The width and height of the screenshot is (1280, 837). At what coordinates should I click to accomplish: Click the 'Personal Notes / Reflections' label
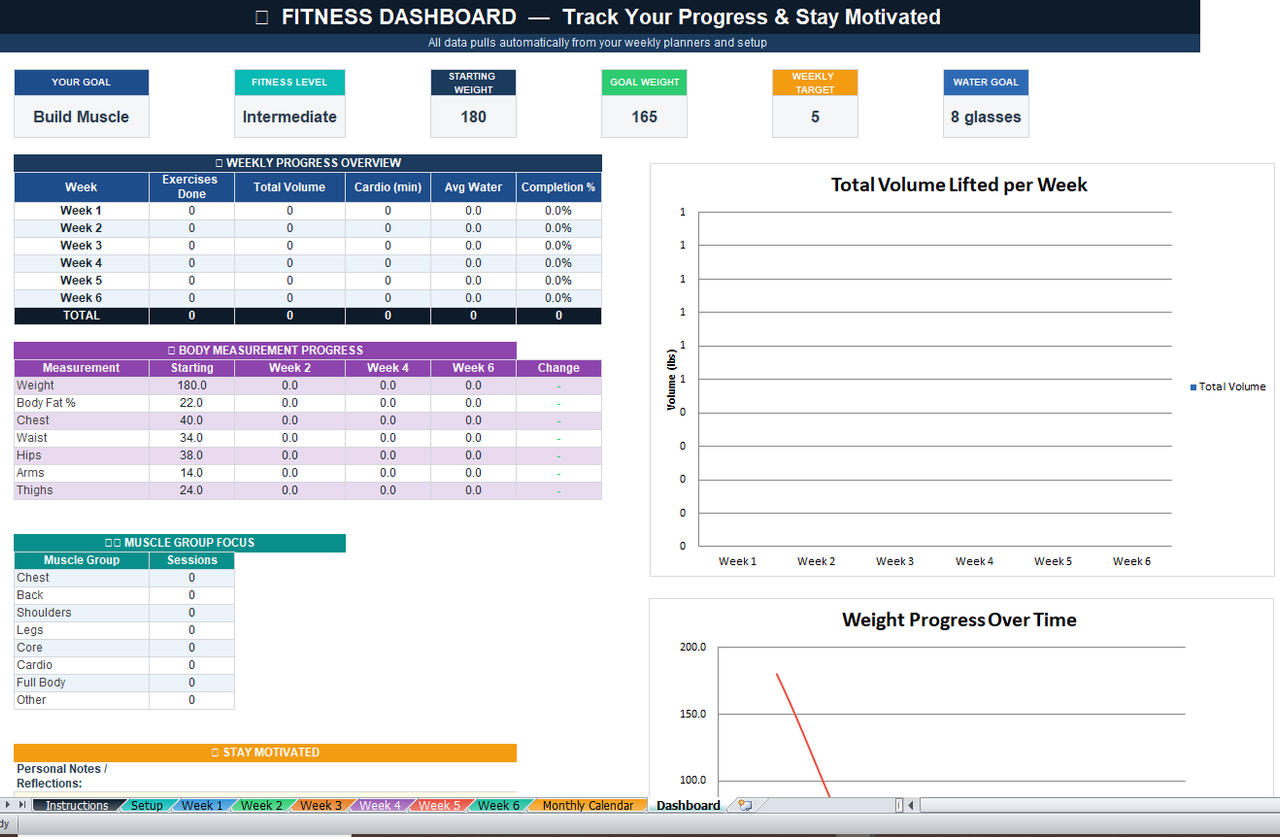62,776
